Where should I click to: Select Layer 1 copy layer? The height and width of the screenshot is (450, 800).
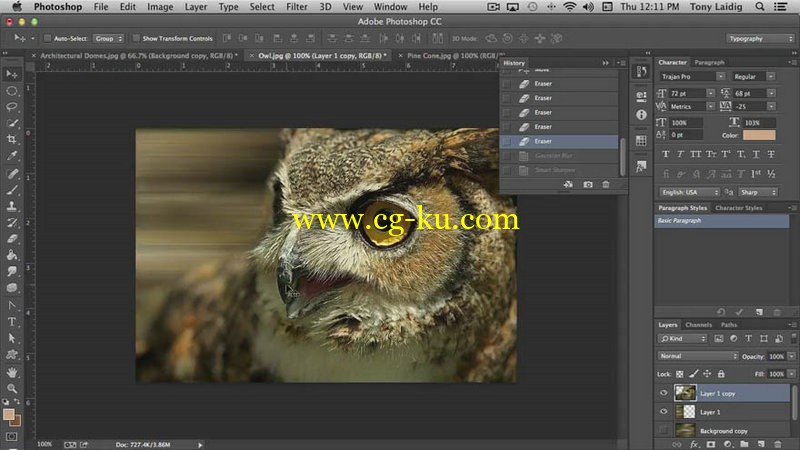point(731,393)
